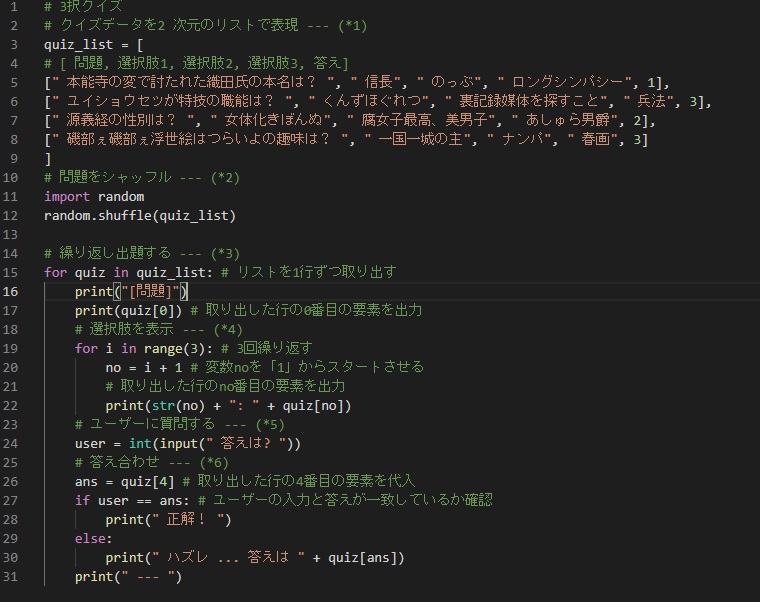The image size is (760, 602).
Task: Place cursor in print("[問題]") line
Action: tap(131, 291)
